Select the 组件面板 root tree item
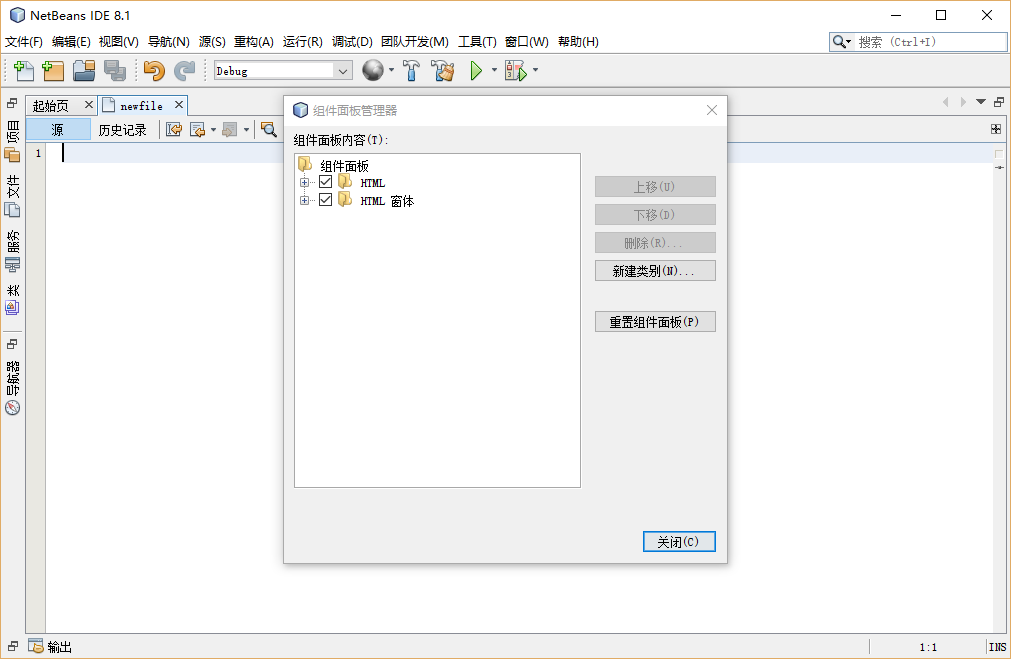 point(344,166)
